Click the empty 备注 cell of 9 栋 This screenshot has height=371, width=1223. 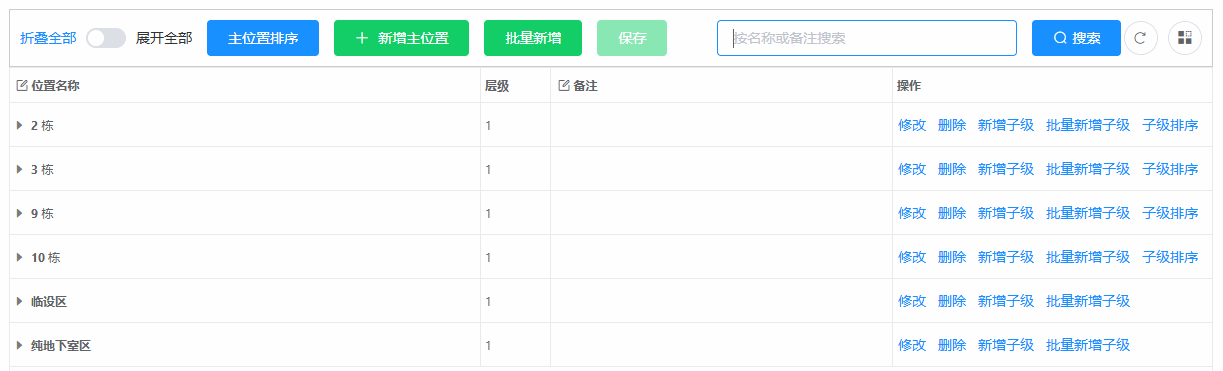(721, 213)
